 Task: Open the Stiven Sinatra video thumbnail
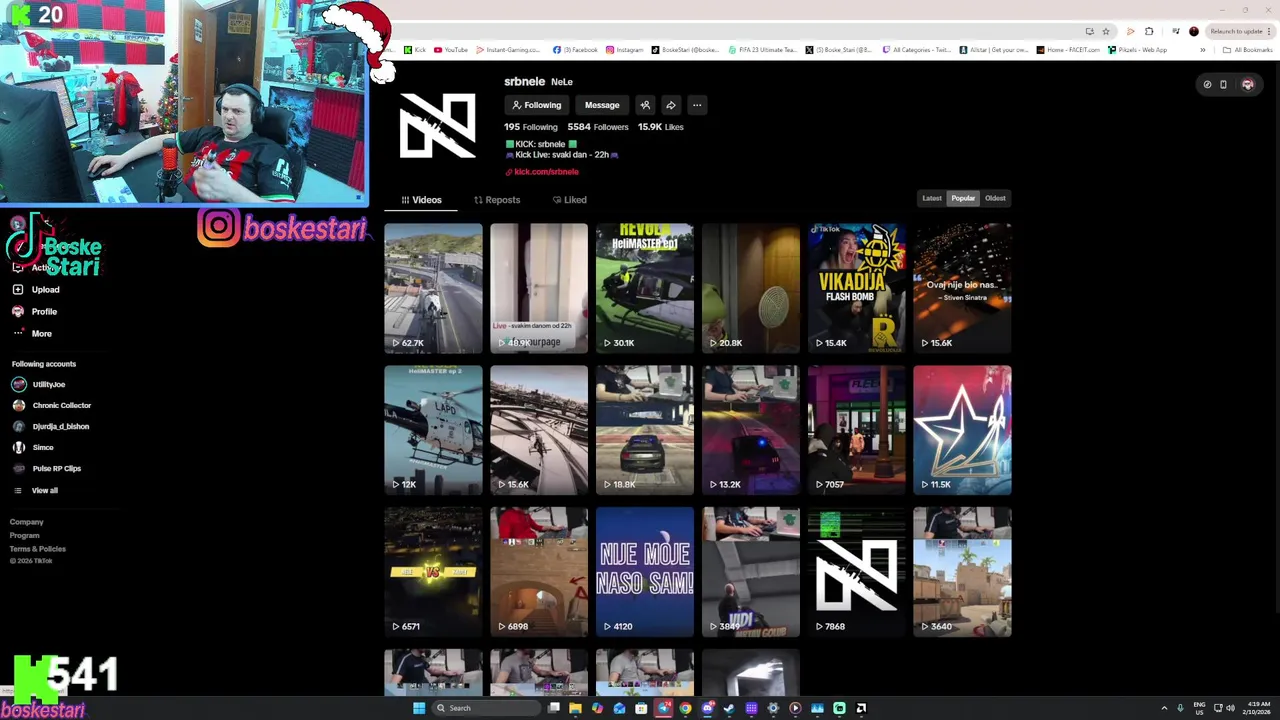[962, 288]
